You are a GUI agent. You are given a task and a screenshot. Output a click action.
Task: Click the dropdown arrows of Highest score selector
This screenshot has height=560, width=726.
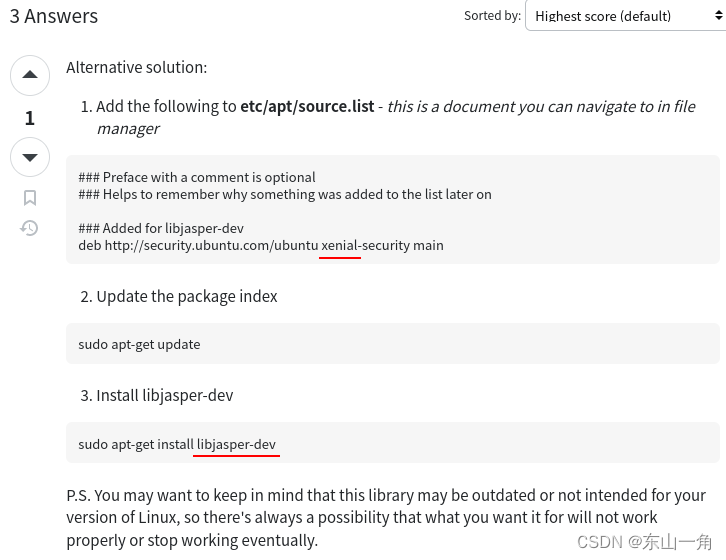(x=718, y=16)
